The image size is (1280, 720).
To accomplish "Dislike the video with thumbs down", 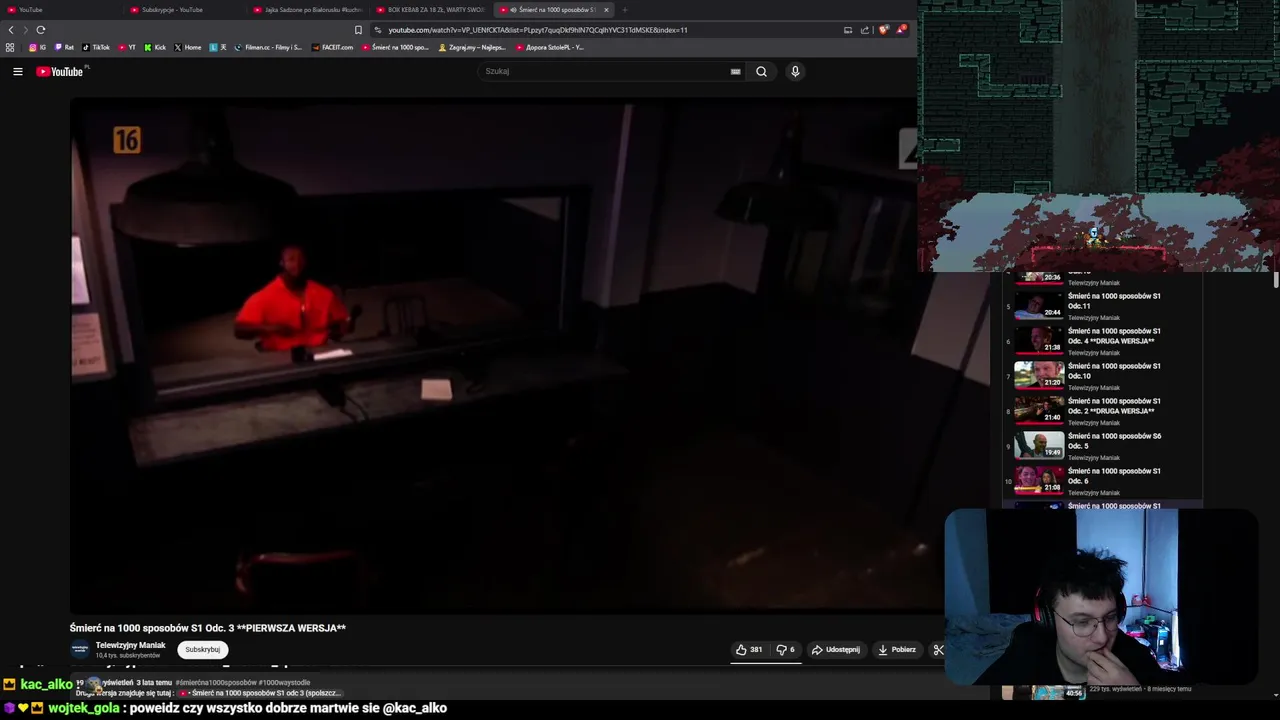I will pyautogui.click(x=786, y=650).
